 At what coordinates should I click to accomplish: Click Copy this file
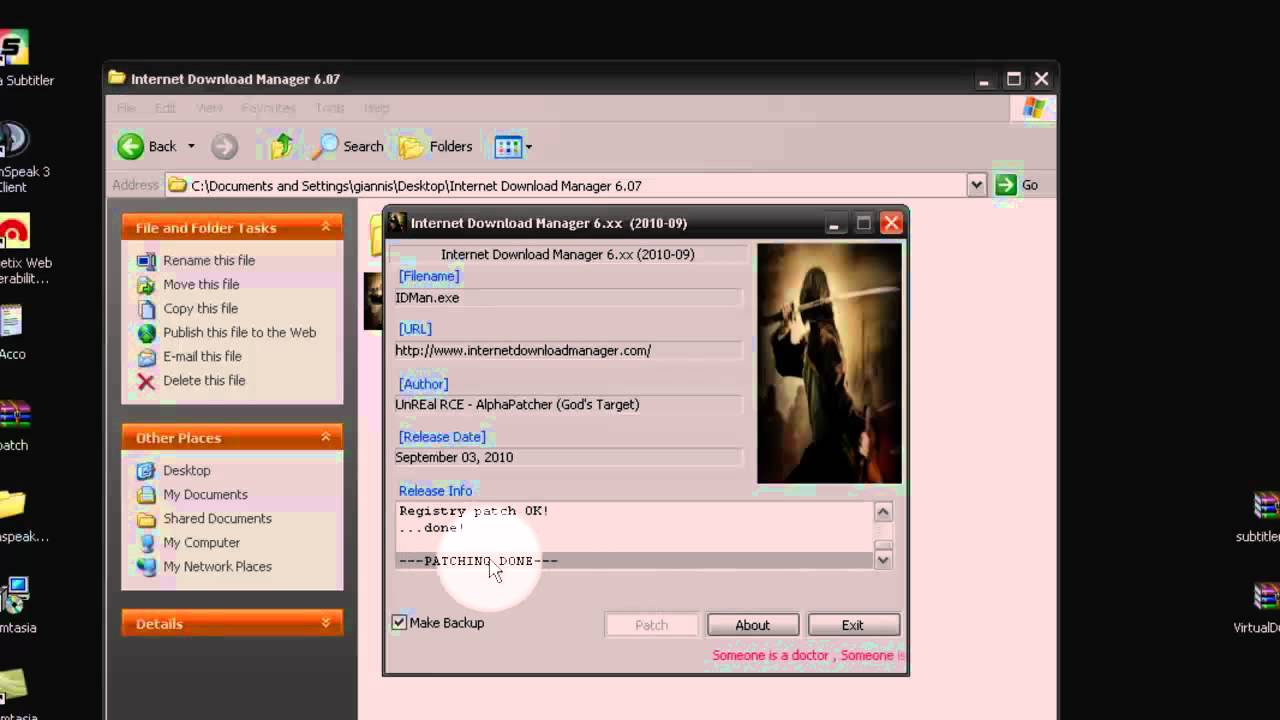point(200,308)
